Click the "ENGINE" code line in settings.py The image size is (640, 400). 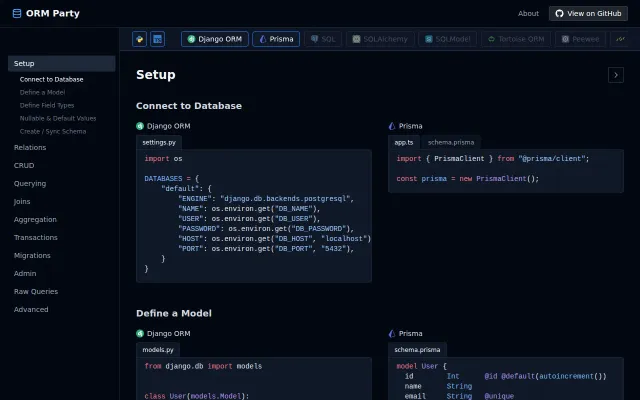point(266,199)
